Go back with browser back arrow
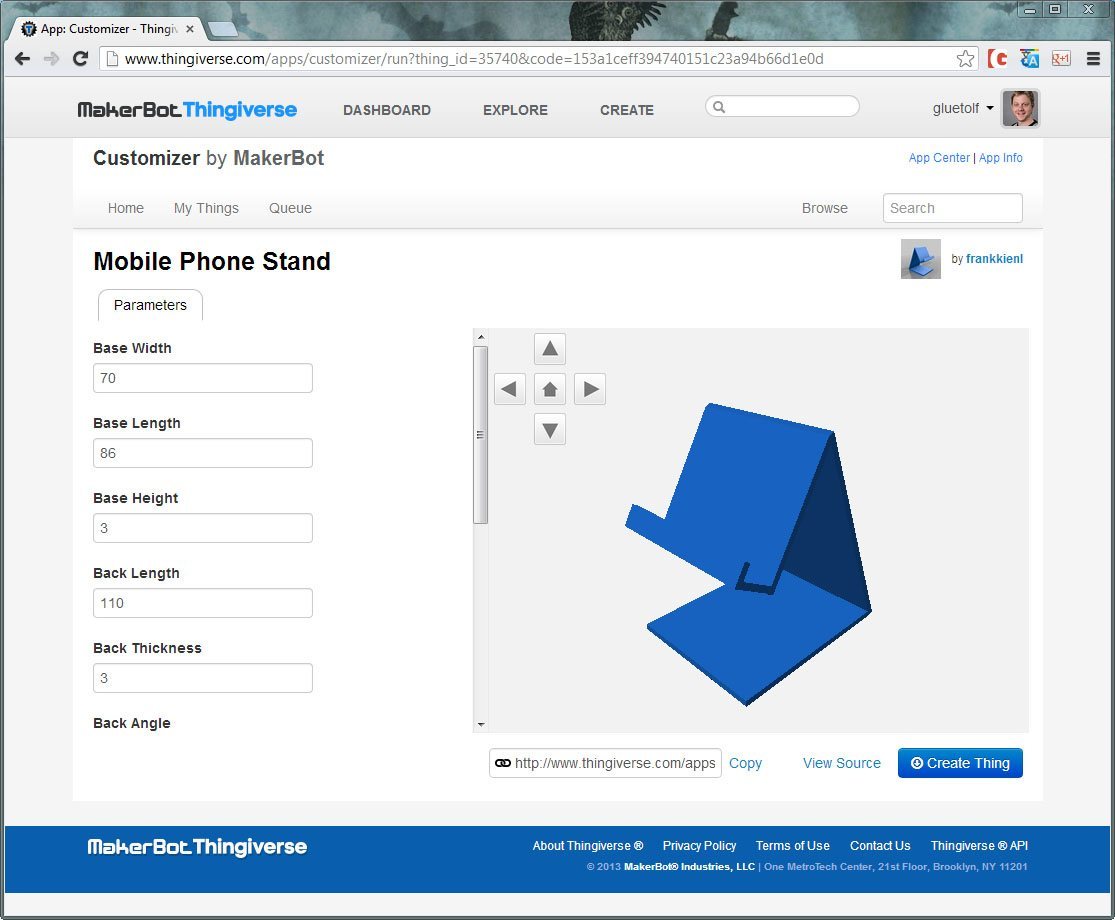 (x=22, y=59)
